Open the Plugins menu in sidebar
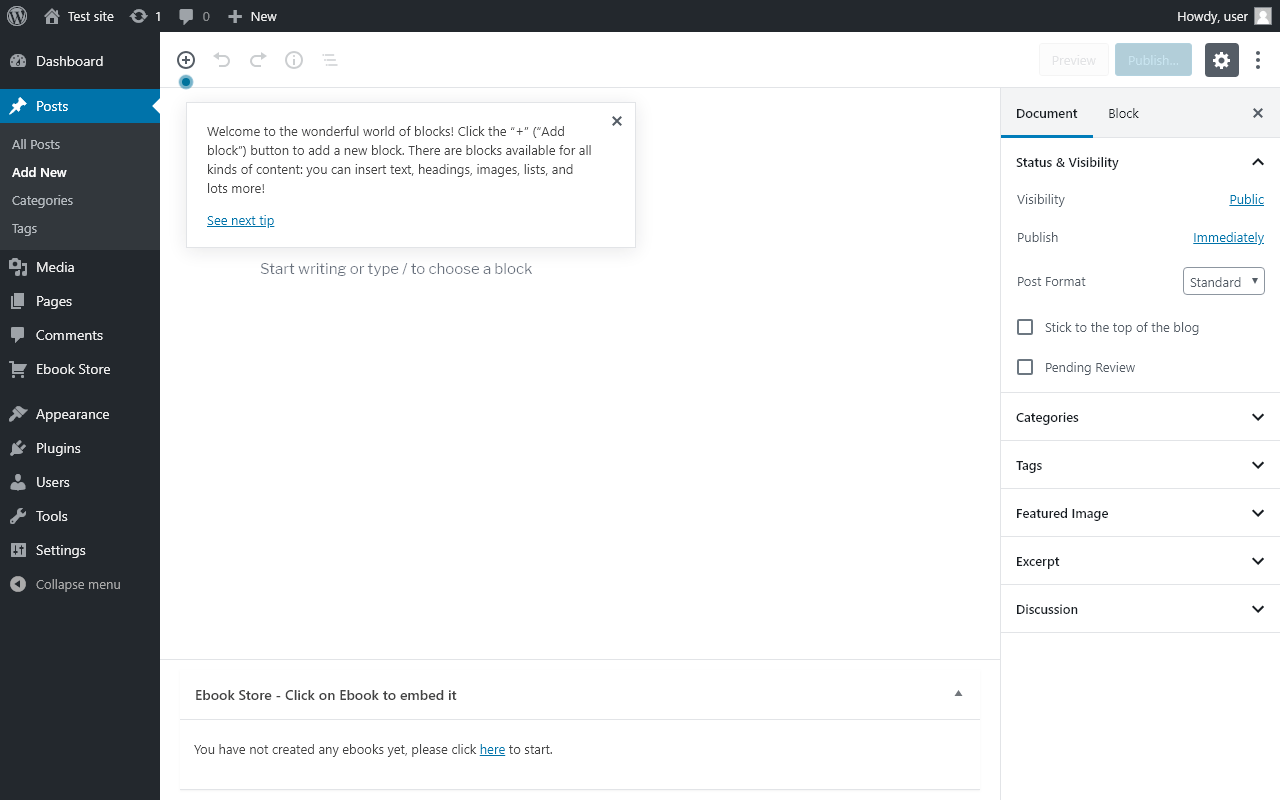 coord(58,448)
